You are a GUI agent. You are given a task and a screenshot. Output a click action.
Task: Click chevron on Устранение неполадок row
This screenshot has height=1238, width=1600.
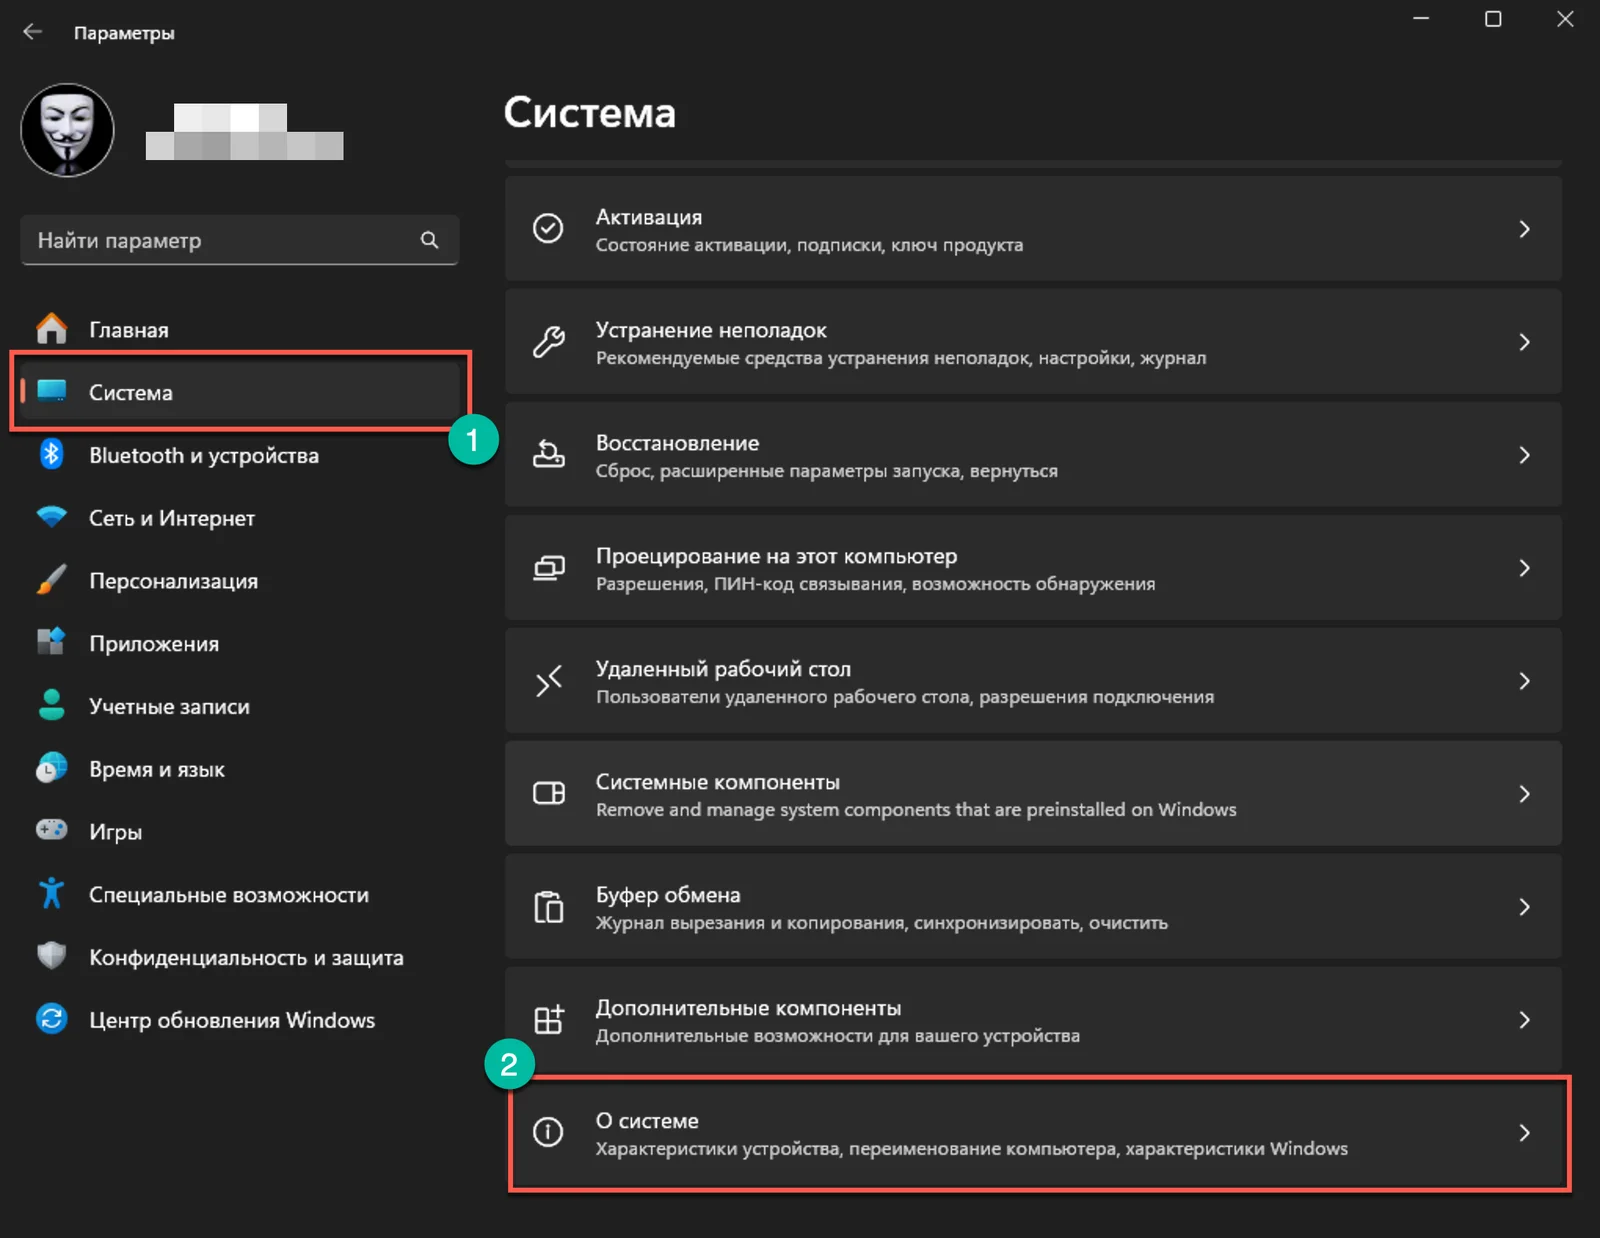[1524, 342]
